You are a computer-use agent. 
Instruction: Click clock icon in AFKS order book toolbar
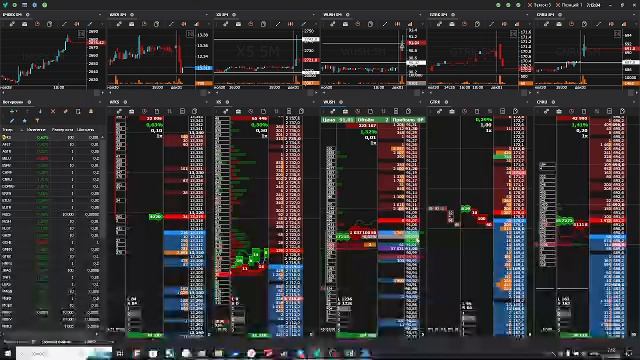[144, 111]
